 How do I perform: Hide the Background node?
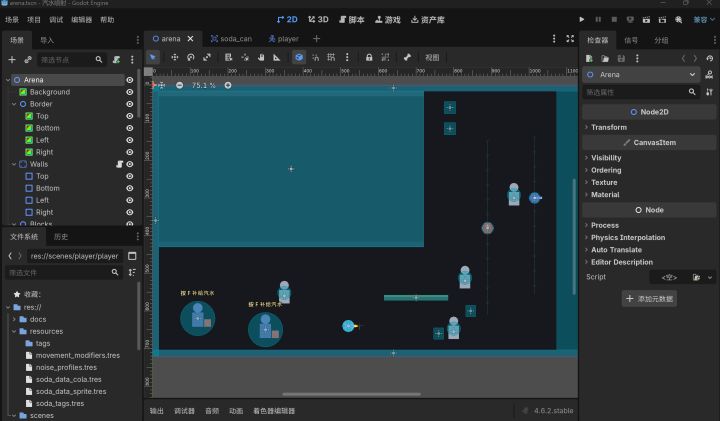129,92
